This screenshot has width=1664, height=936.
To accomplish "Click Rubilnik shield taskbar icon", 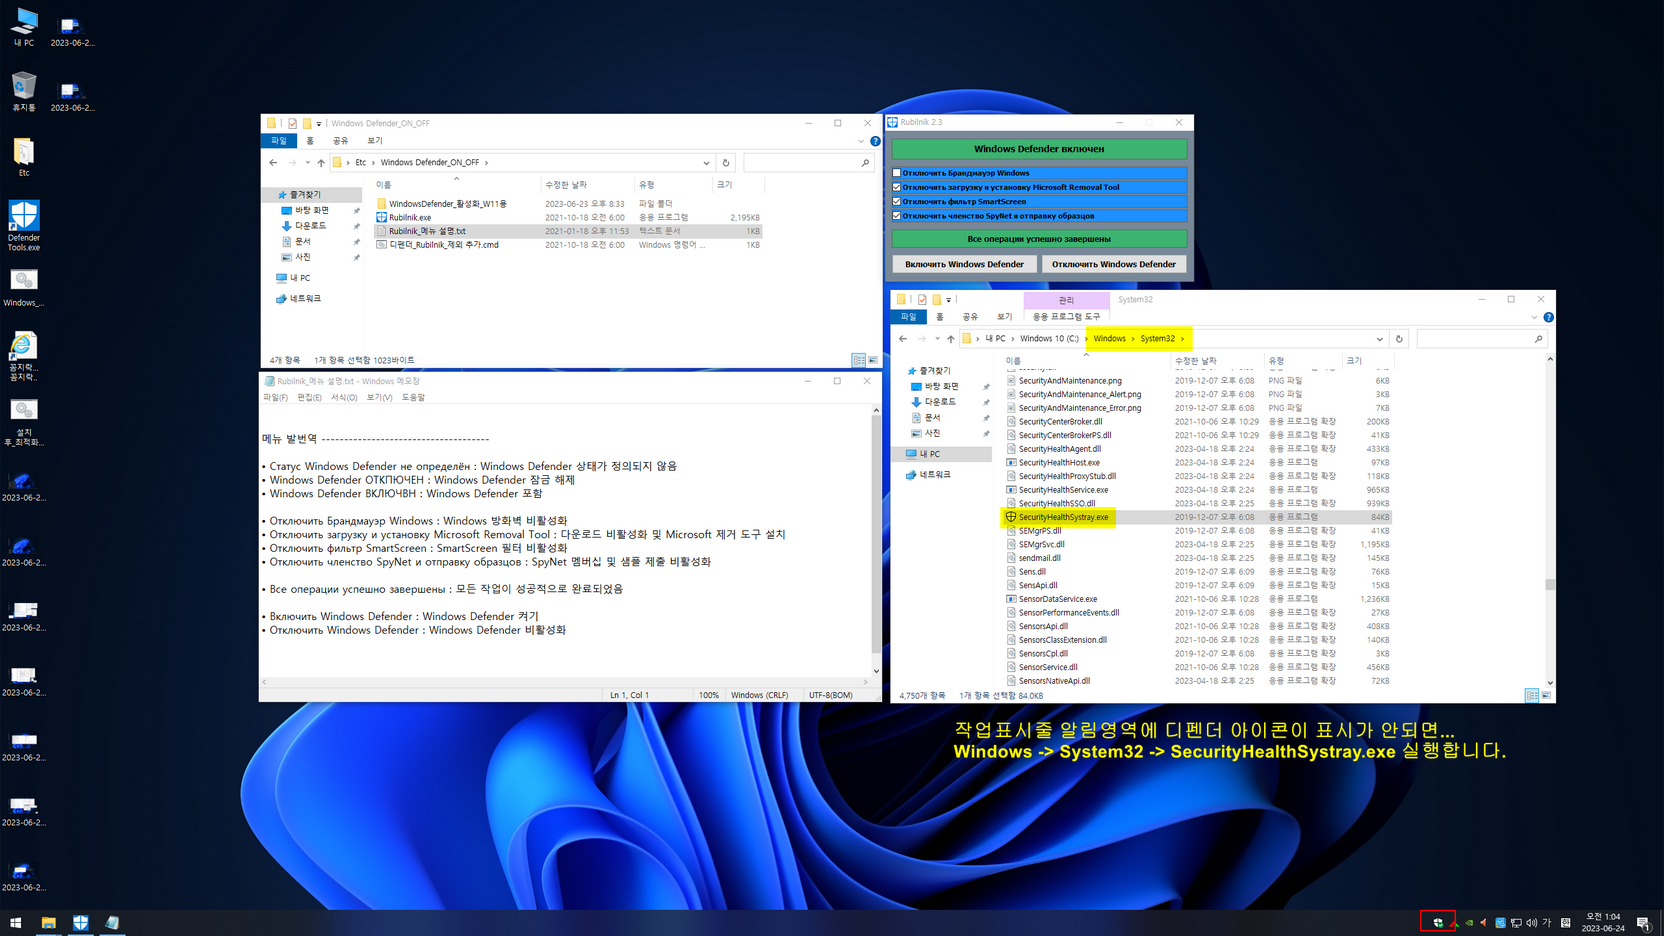I will pos(81,923).
